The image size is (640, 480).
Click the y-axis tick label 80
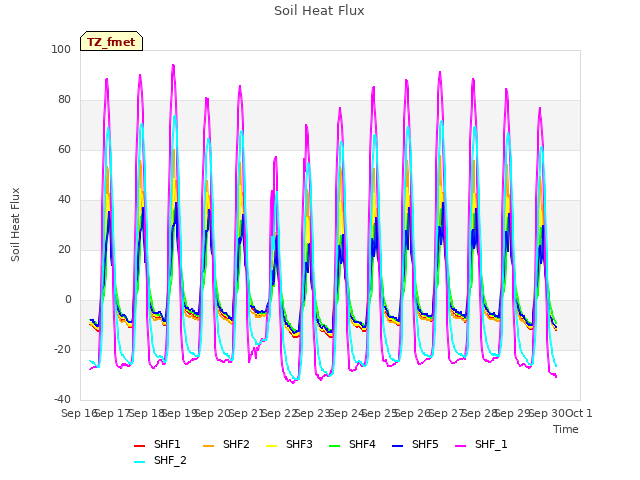pos(64,100)
